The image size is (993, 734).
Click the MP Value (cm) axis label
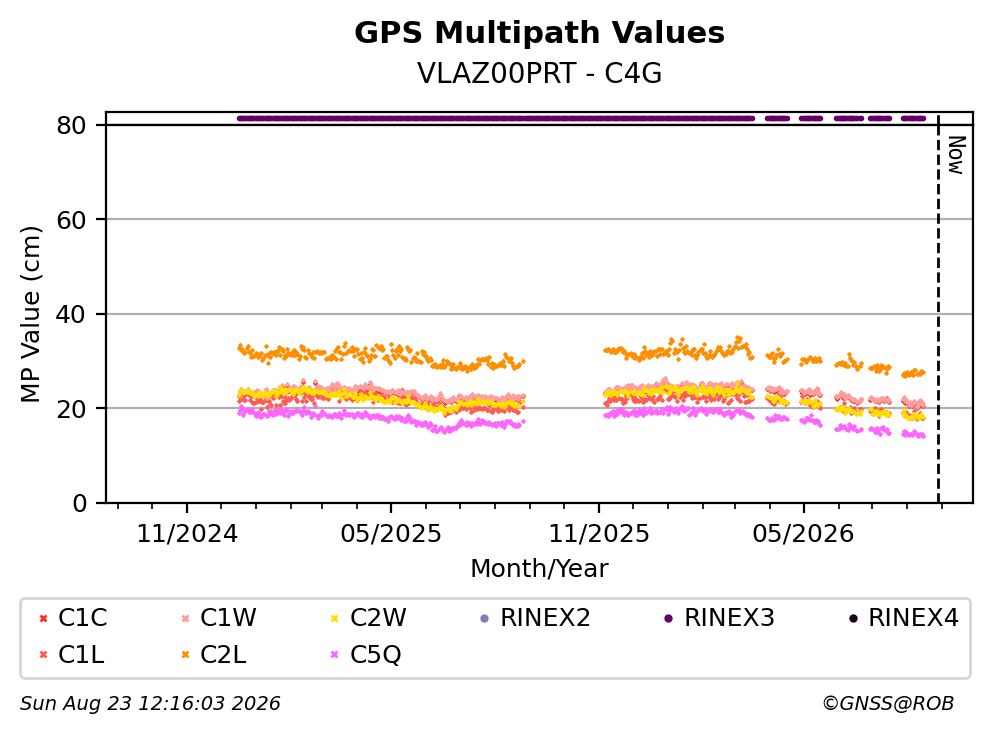pos(30,314)
